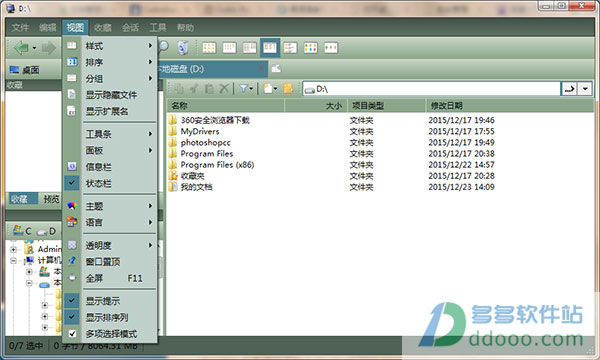Open the address bar history dropdown
600x360 pixels.
point(585,89)
